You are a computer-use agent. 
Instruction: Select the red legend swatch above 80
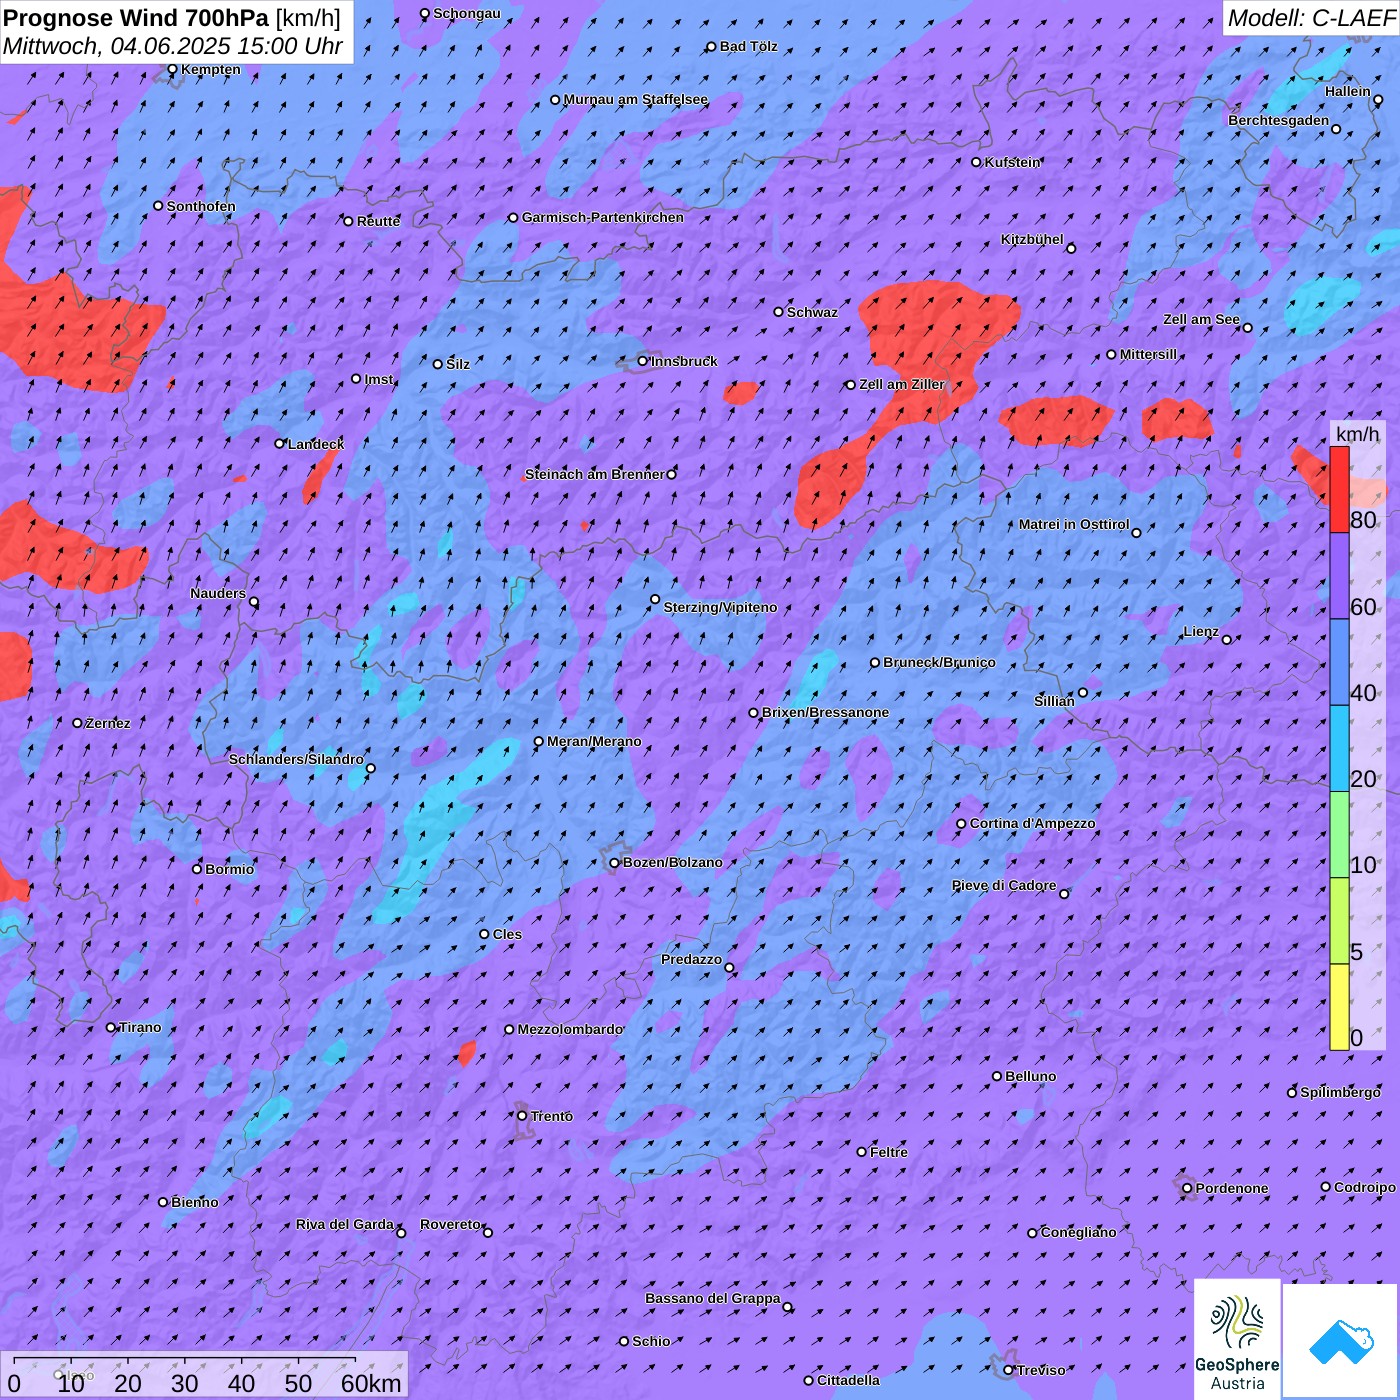tap(1339, 489)
